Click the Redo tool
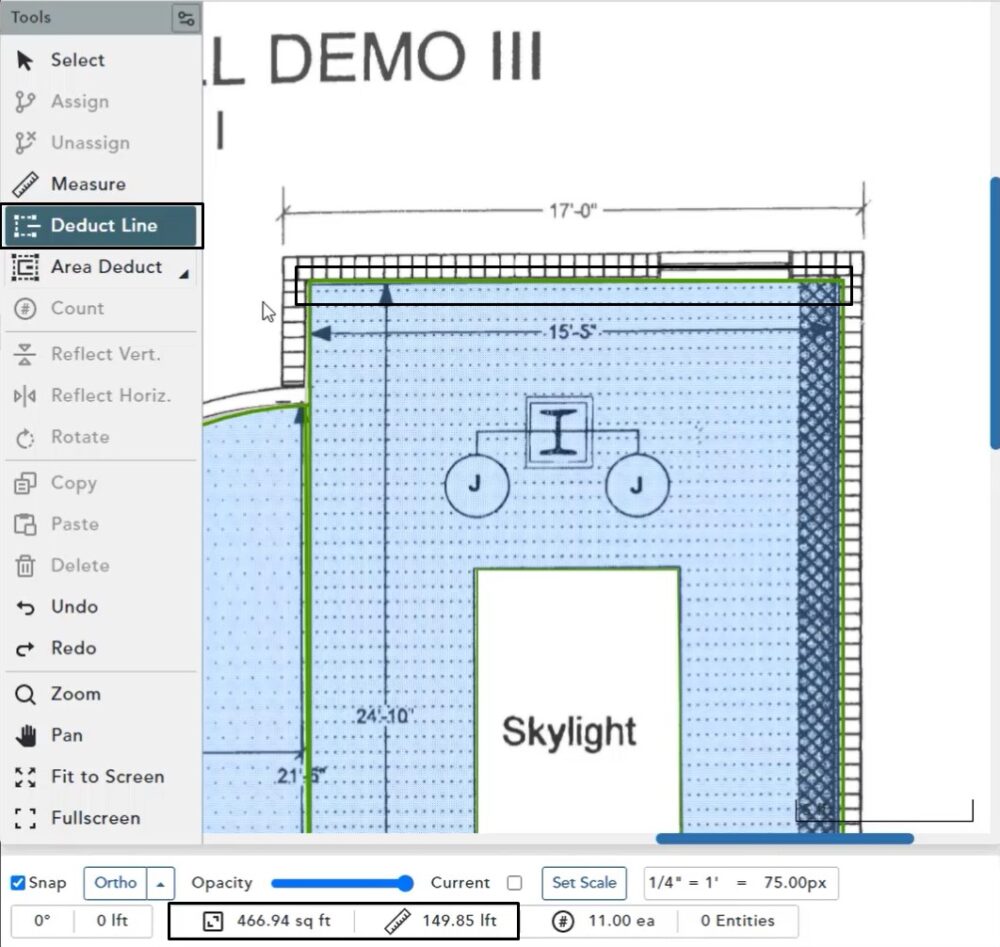Image resolution: width=1000 pixels, height=947 pixels. click(x=73, y=648)
